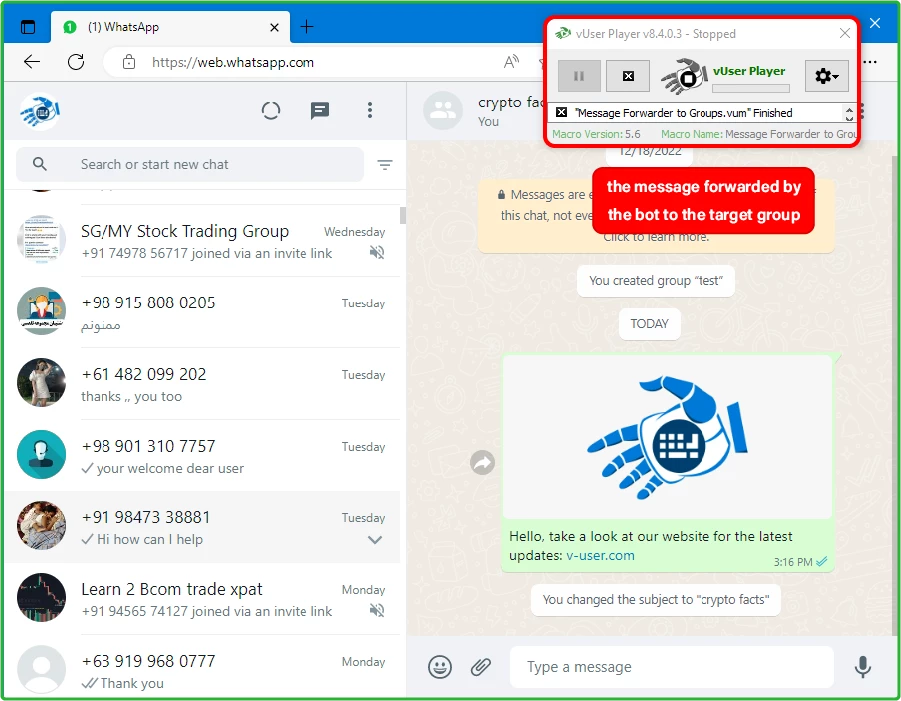Open SG/MY Stock Trading Group chat
Viewport: 901px width, 701px height.
[x=202, y=241]
